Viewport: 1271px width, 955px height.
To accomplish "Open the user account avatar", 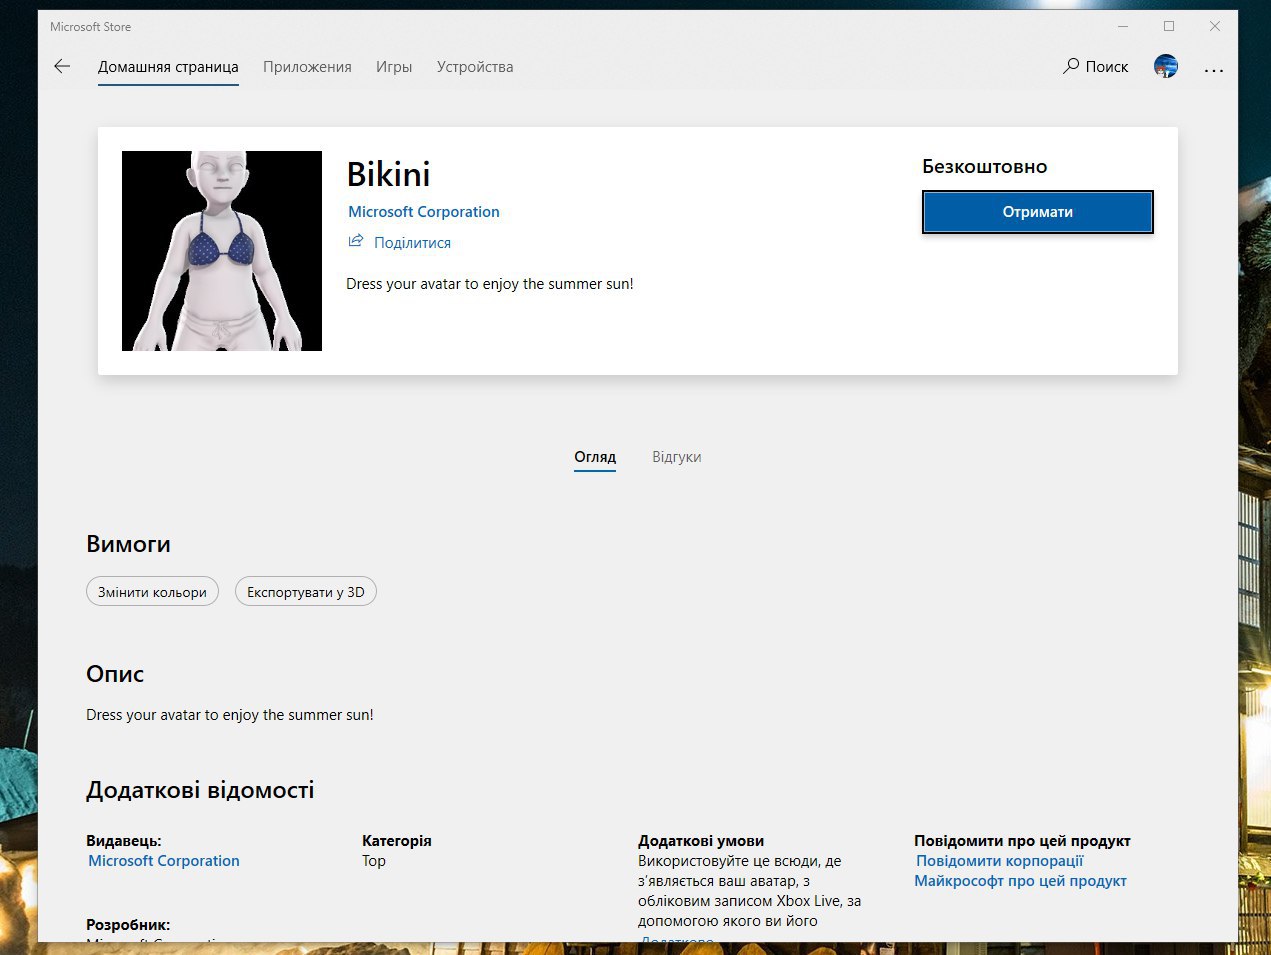I will pyautogui.click(x=1166, y=67).
